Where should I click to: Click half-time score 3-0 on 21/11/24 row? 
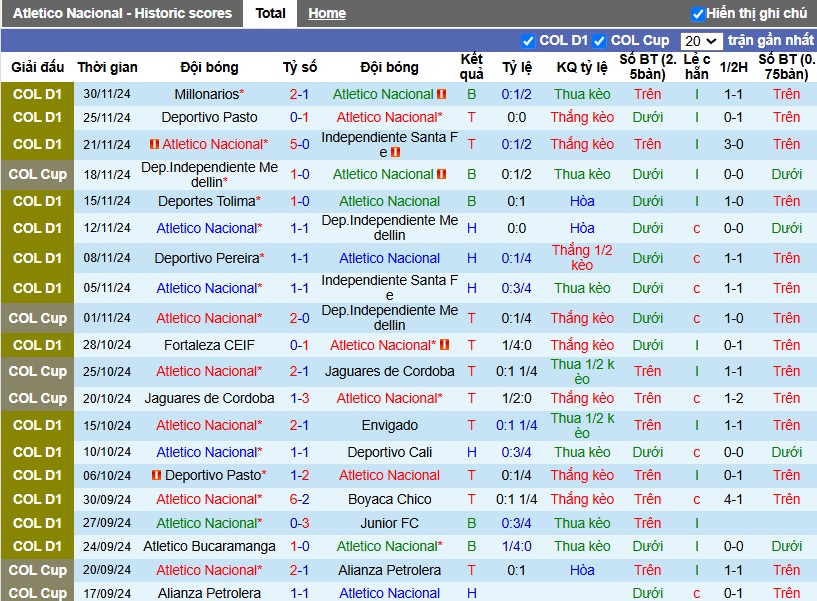pyautogui.click(x=734, y=144)
